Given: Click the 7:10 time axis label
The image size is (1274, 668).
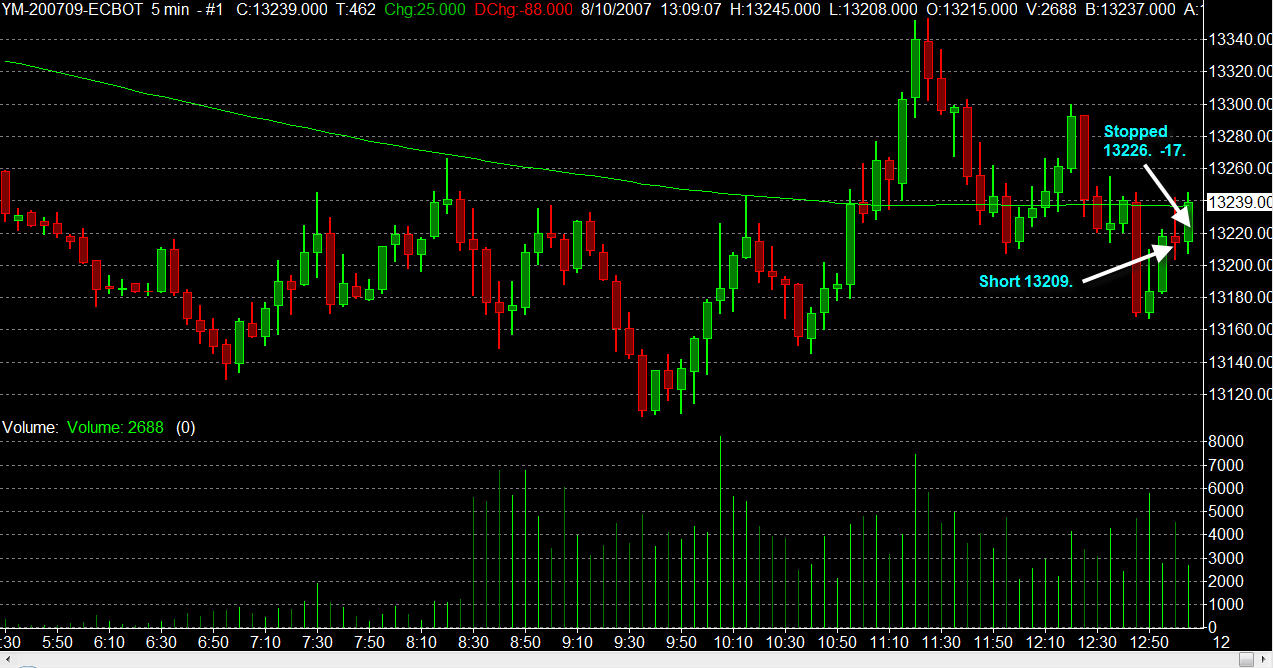Looking at the screenshot, I should (265, 641).
